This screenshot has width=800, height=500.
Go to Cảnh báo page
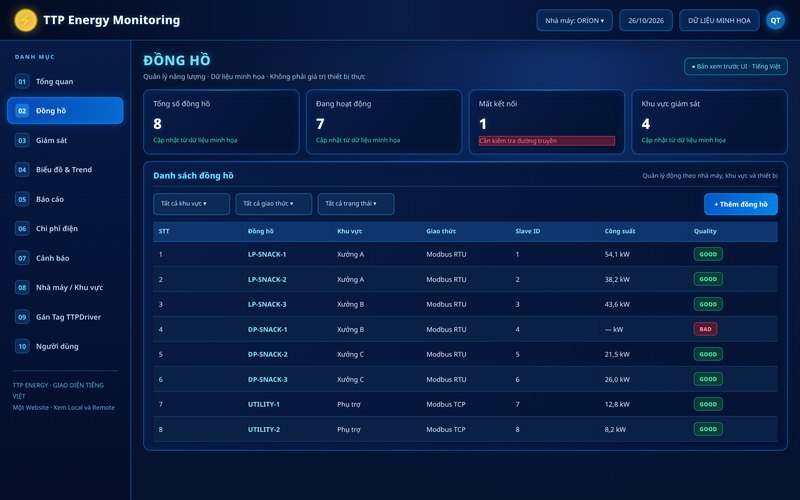(65, 258)
